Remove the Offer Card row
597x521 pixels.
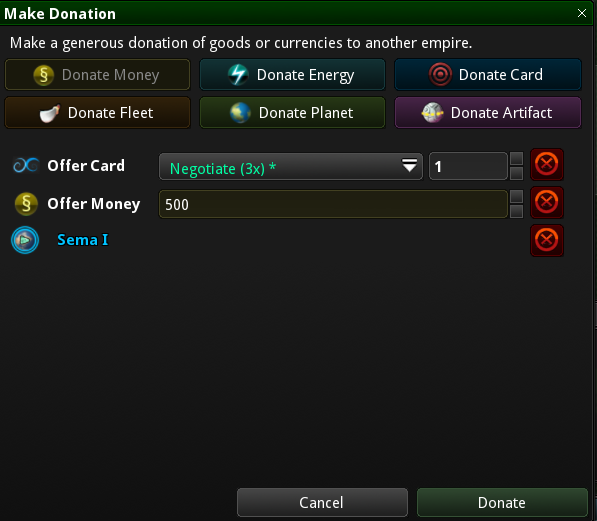click(x=547, y=165)
